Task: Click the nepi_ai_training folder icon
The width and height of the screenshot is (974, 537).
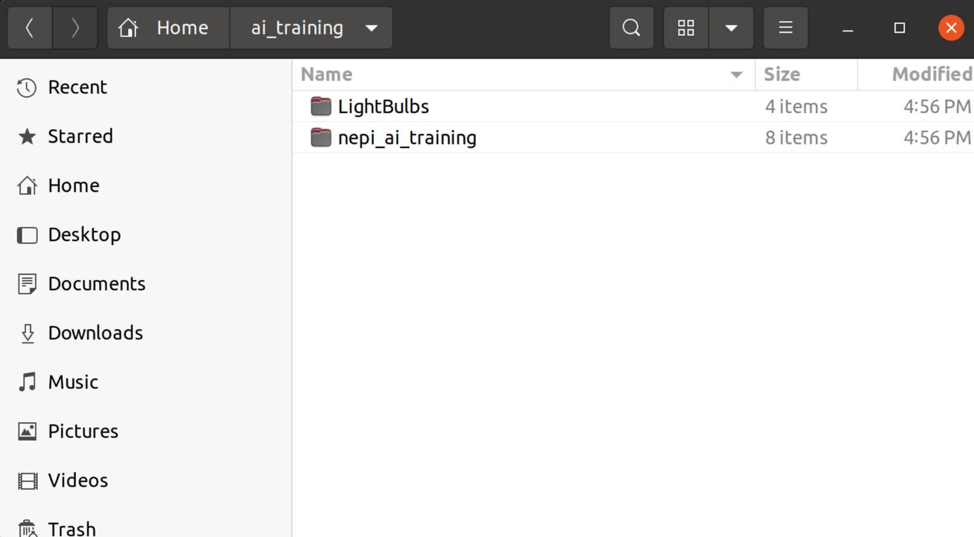Action: pyautogui.click(x=321, y=137)
